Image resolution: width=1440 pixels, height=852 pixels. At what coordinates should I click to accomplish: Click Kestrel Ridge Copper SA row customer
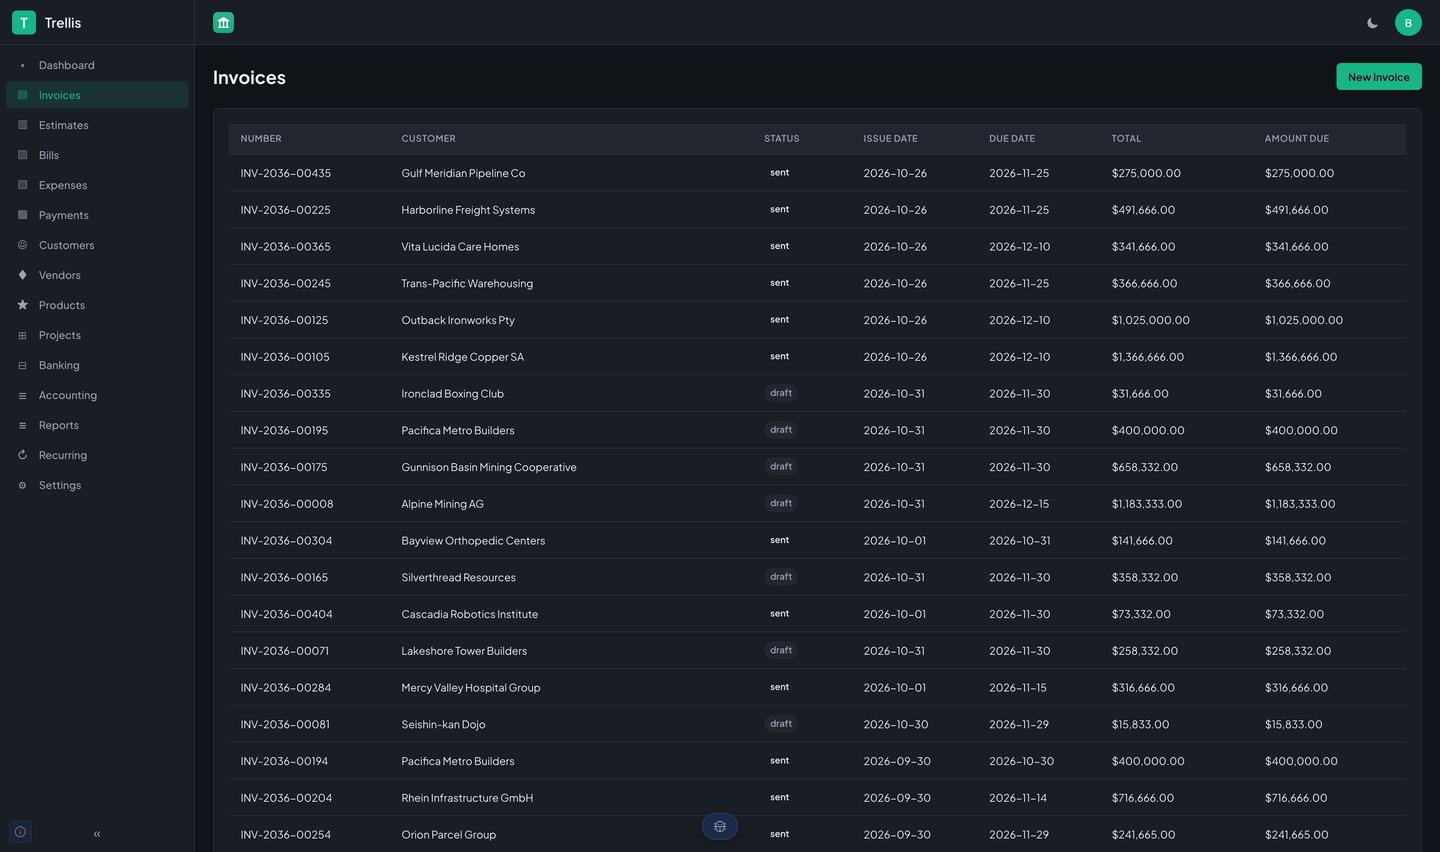pyautogui.click(x=462, y=357)
